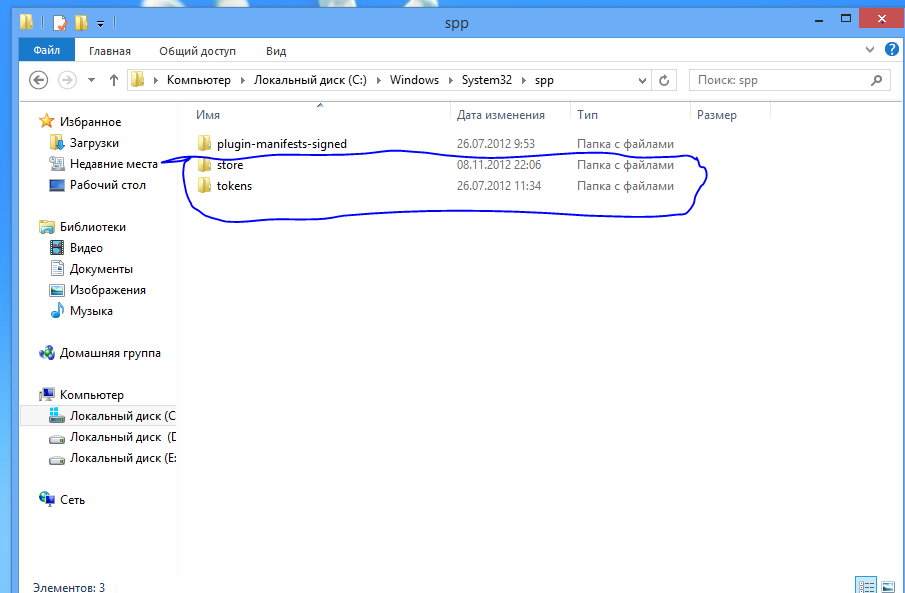Open Недавние места in favorites
Viewport: 905px width, 593px height.
[x=114, y=164]
